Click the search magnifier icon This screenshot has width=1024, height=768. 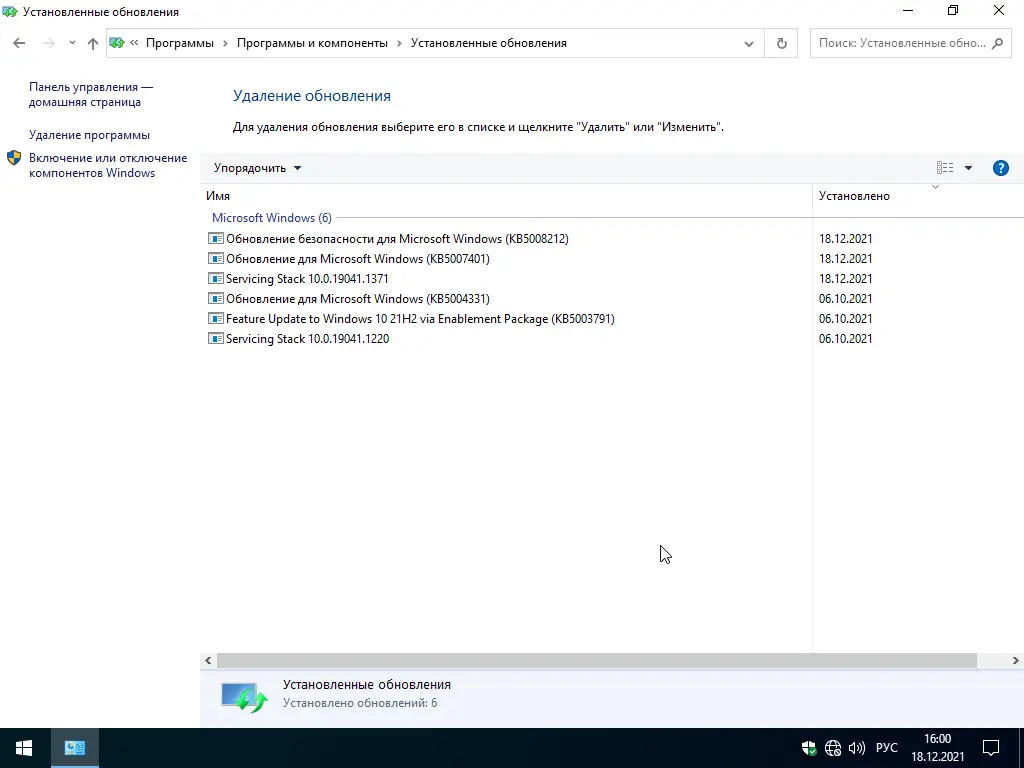click(x=997, y=43)
